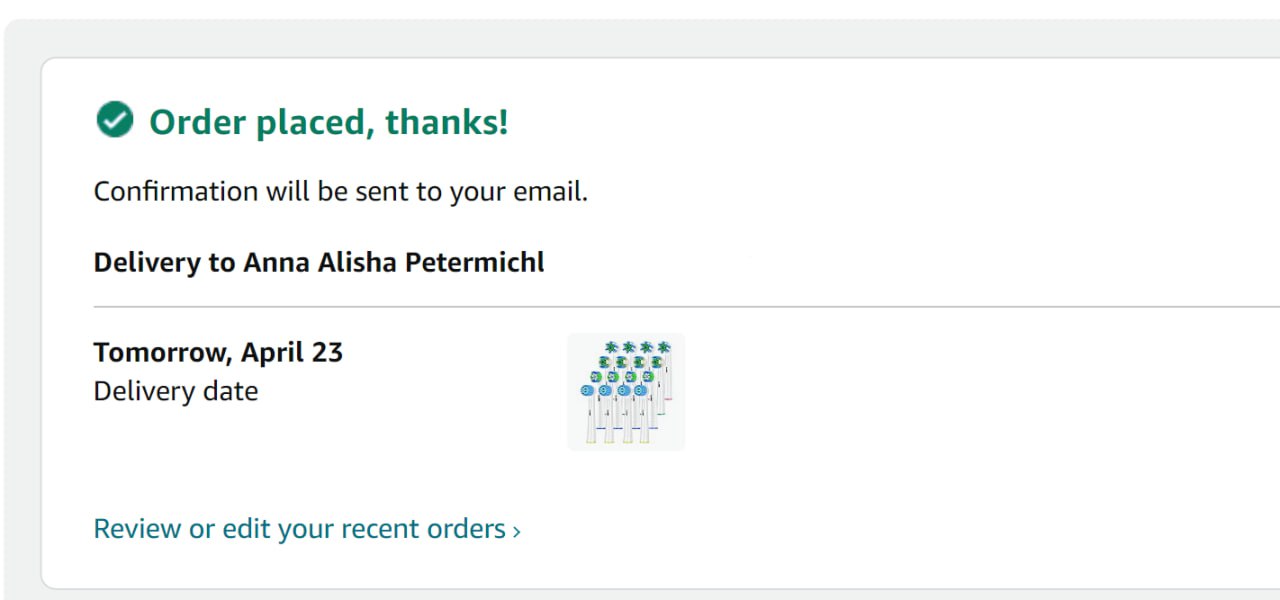
Task: Click the "Delivery date" label
Action: pyautogui.click(x=176, y=391)
